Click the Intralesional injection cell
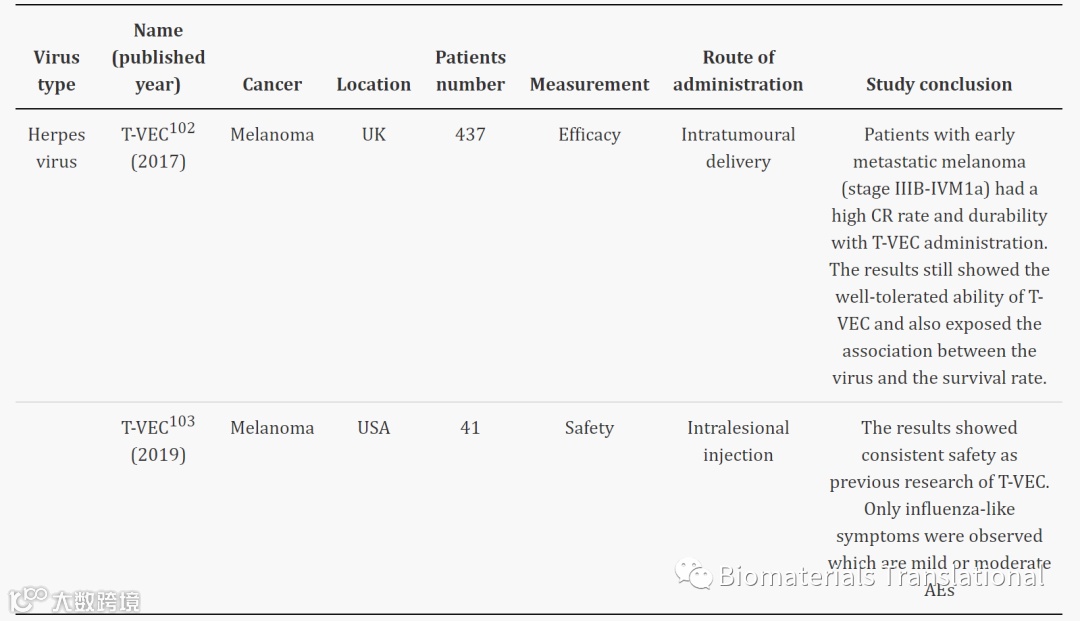This screenshot has width=1080, height=621. pyautogui.click(x=738, y=441)
